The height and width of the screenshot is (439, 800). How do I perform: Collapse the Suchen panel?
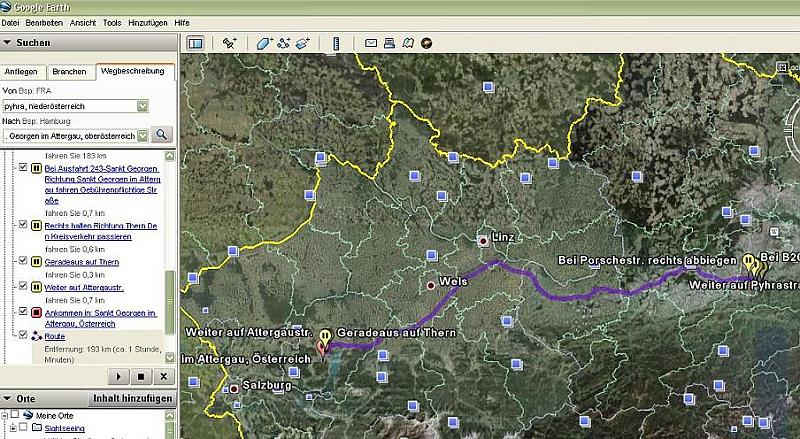[x=9, y=43]
